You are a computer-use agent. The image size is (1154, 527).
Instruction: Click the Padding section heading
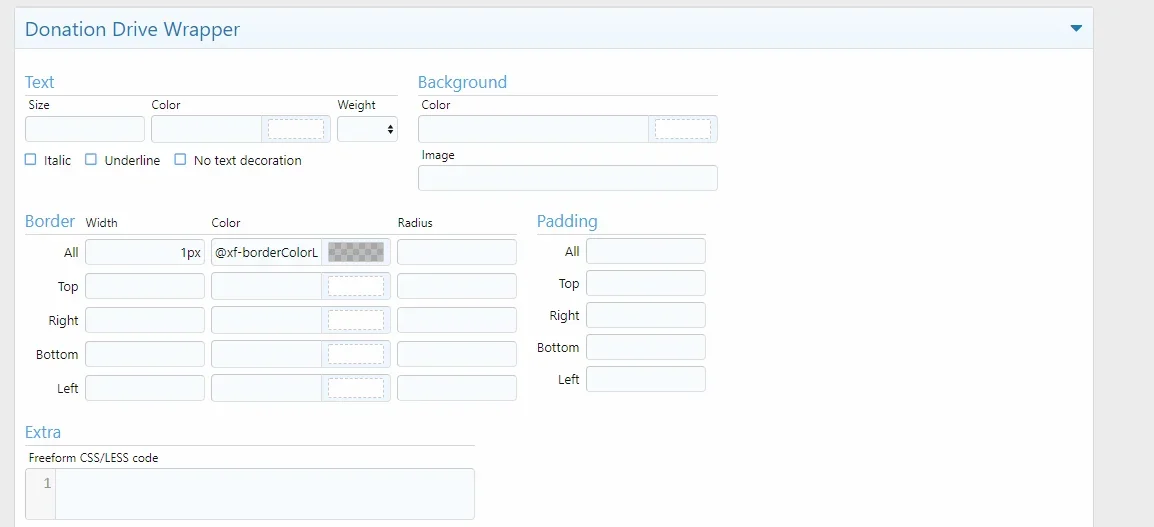tap(567, 222)
